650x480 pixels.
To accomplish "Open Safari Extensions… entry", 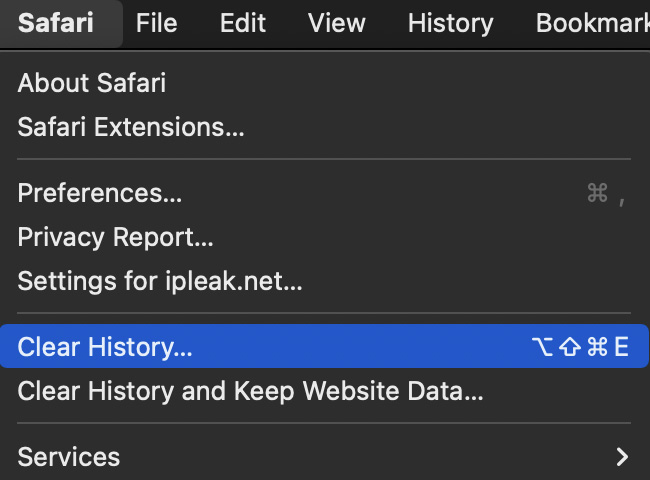I will pos(131,127).
